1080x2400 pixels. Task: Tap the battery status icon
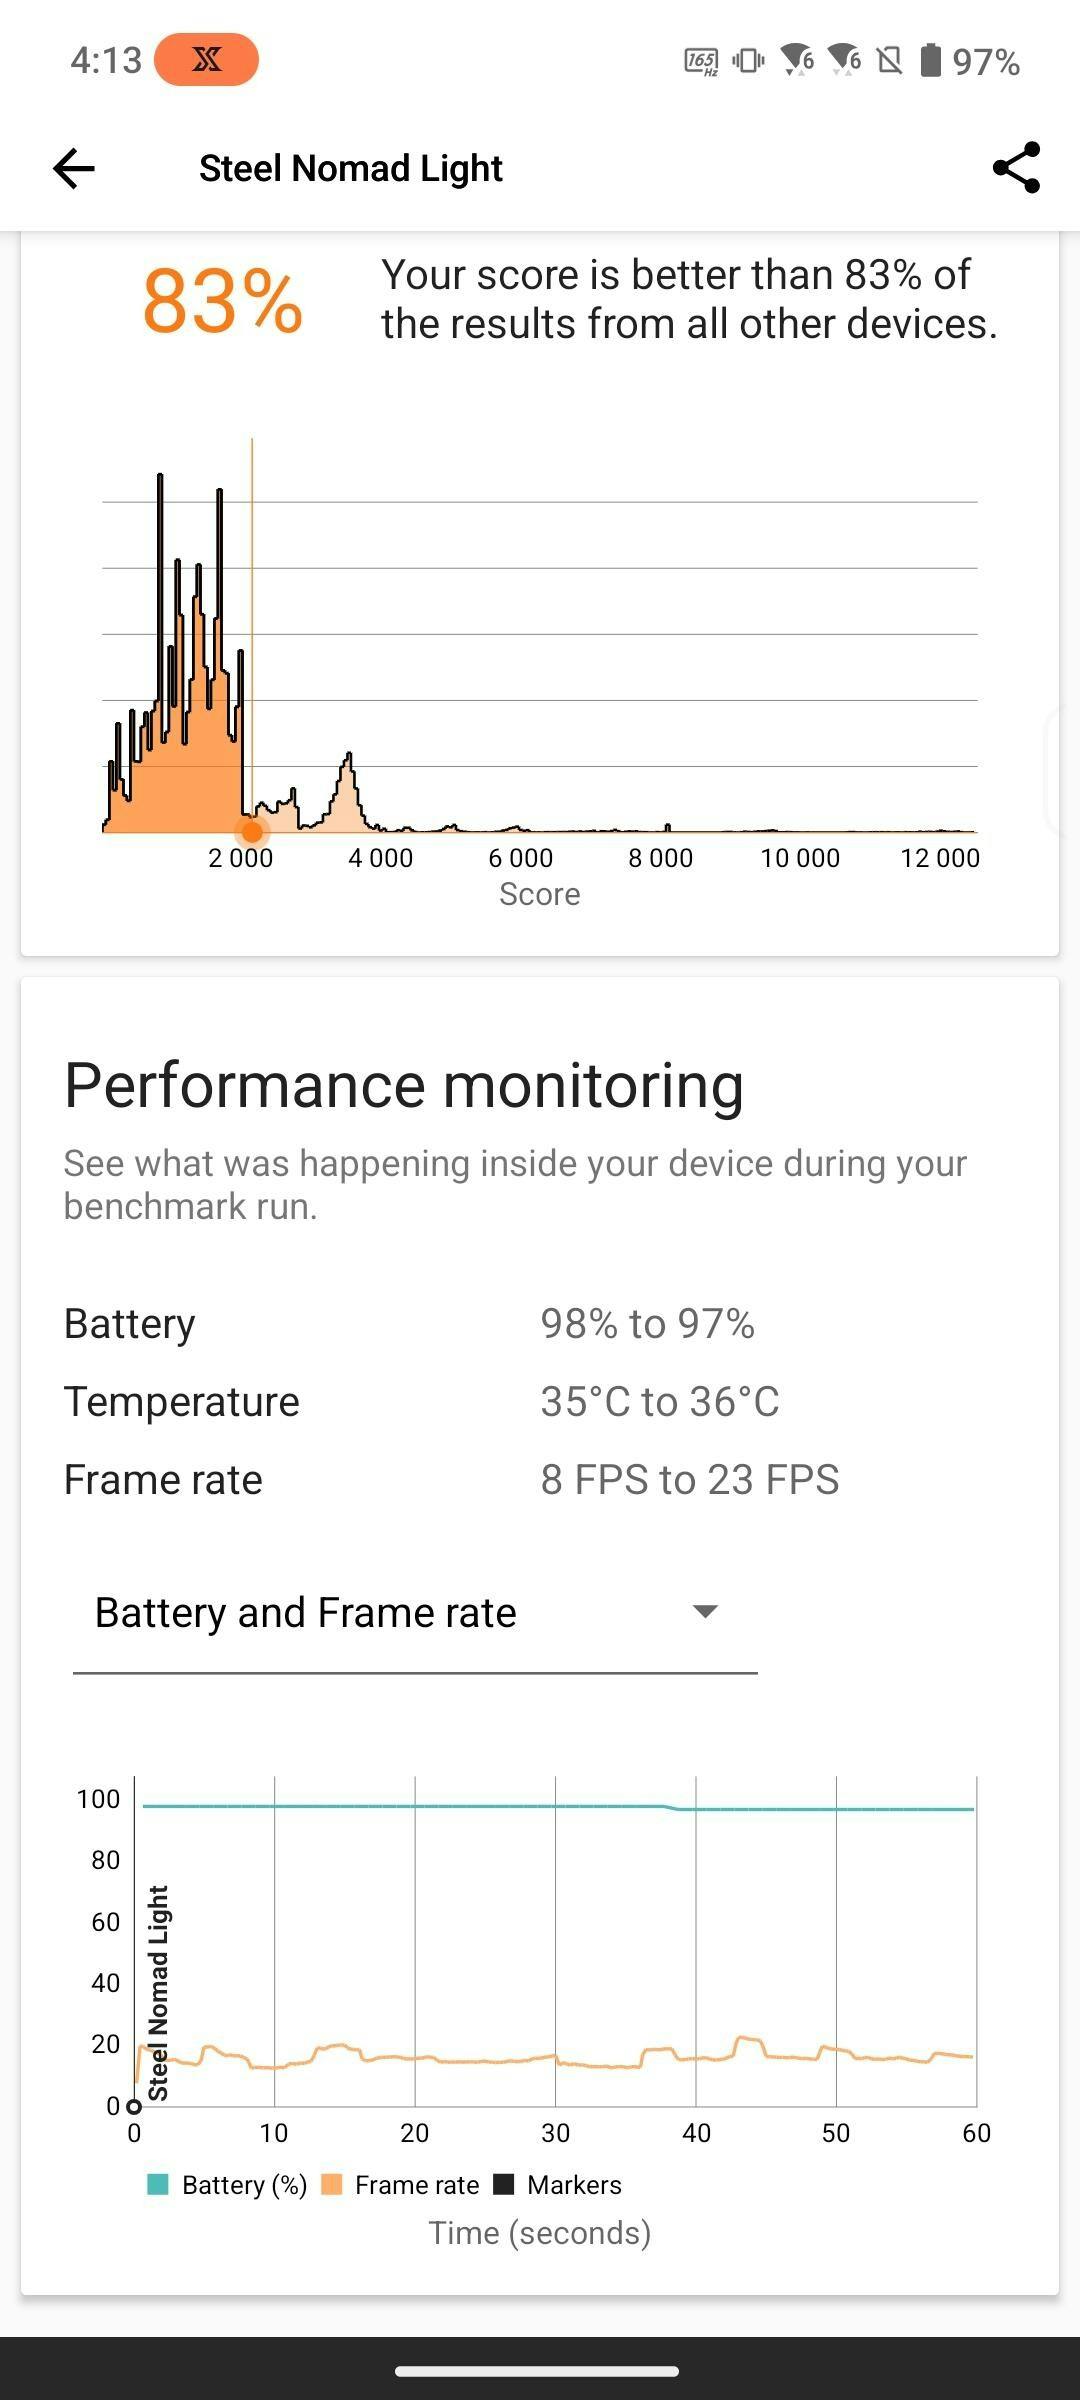(930, 60)
